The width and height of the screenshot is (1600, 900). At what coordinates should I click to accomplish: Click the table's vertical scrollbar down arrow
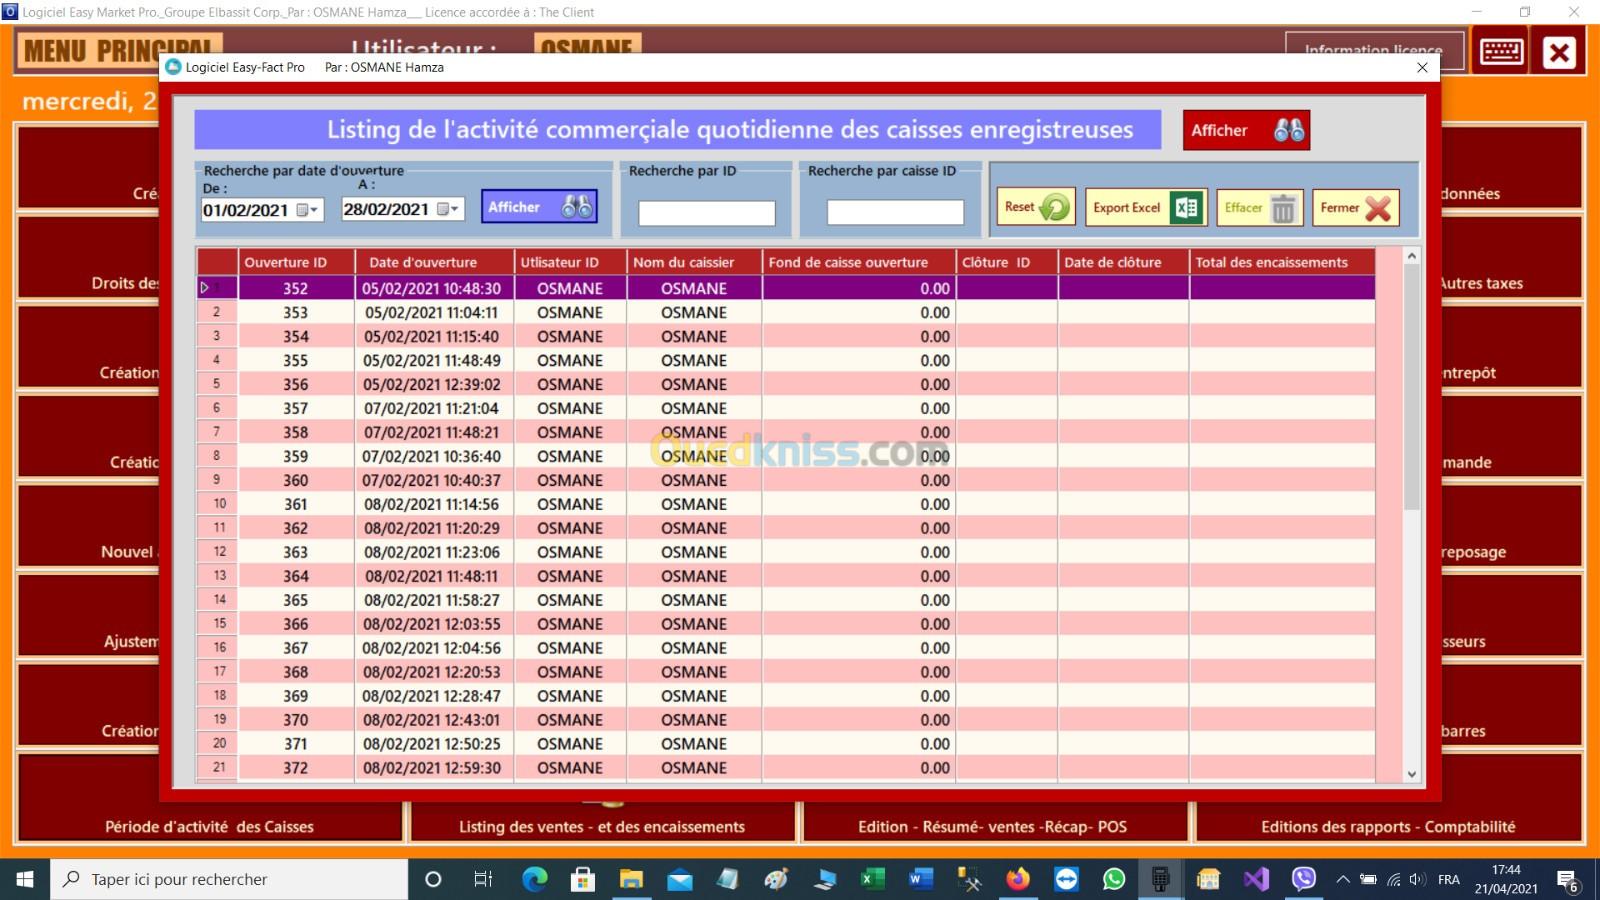coord(1411,774)
